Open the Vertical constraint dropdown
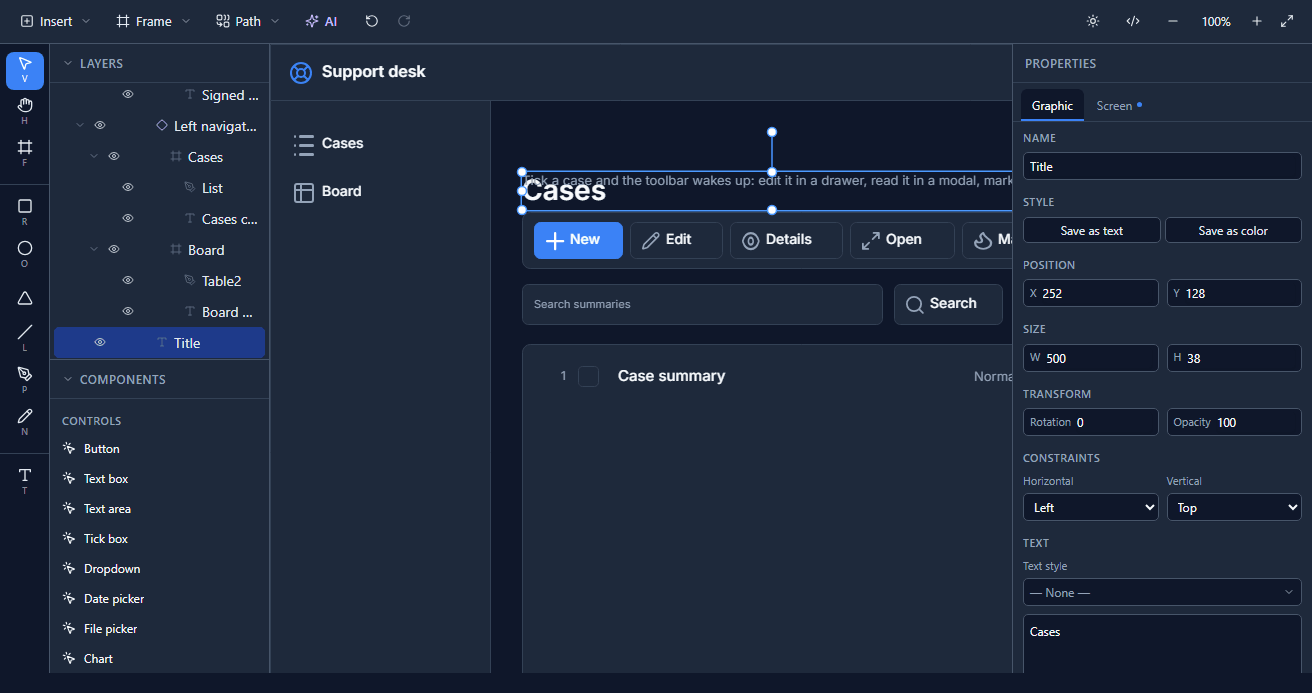The height and width of the screenshot is (693, 1312). click(1234, 507)
